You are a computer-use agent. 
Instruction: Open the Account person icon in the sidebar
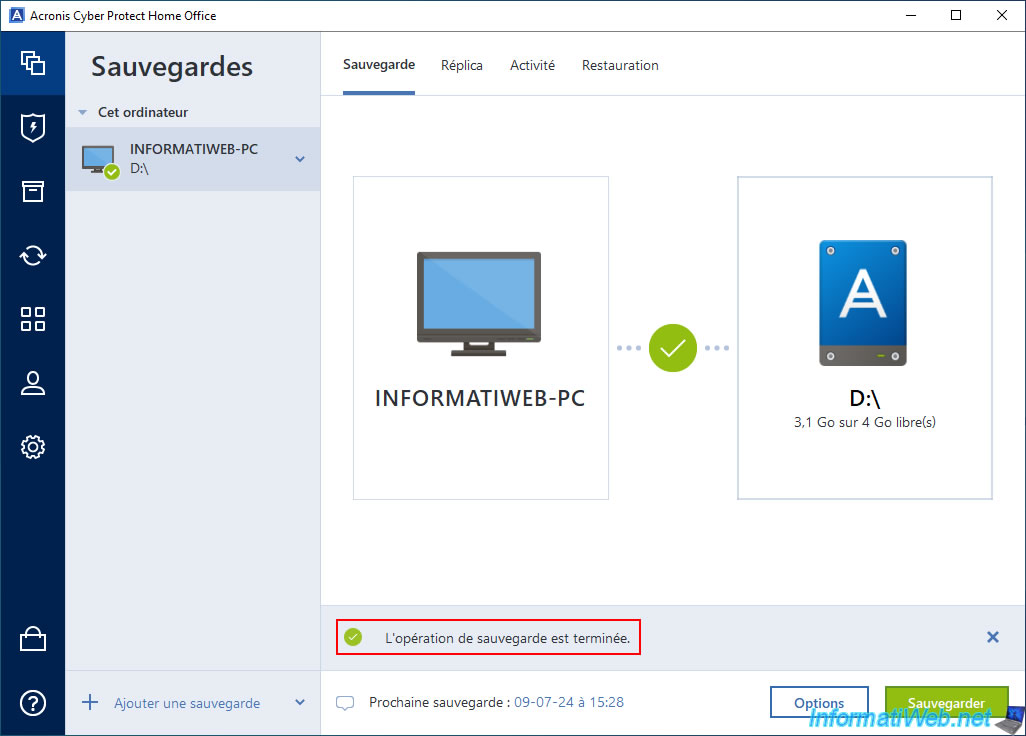(33, 383)
